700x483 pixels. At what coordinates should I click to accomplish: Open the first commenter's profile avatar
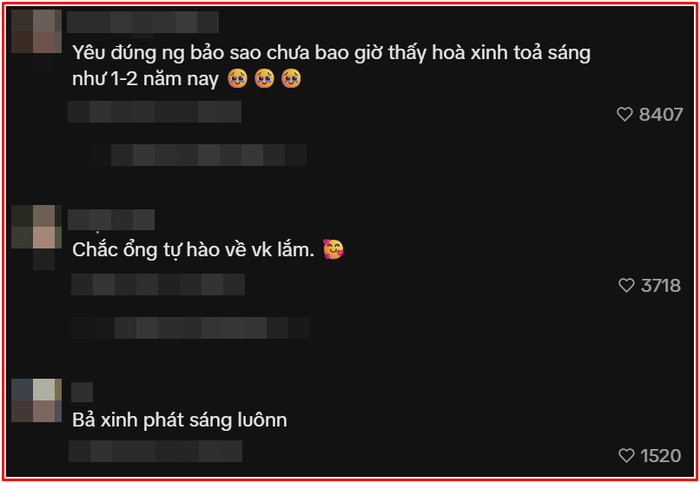(x=36, y=31)
